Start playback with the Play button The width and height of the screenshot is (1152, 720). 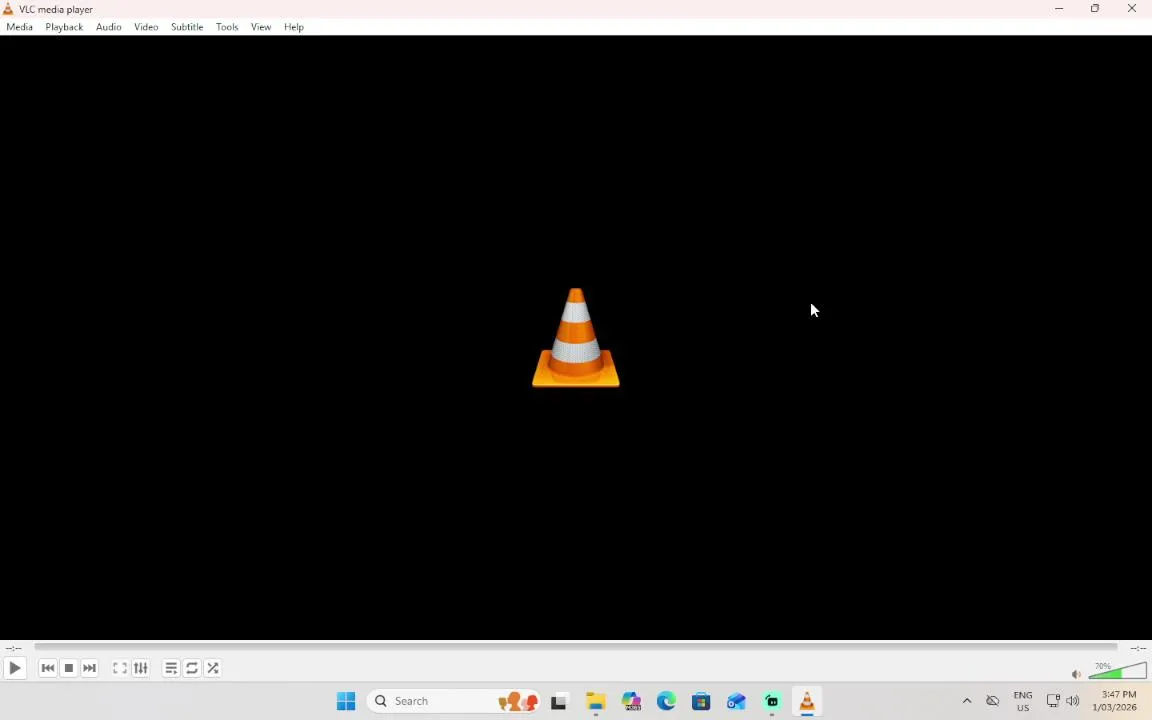[x=15, y=668]
